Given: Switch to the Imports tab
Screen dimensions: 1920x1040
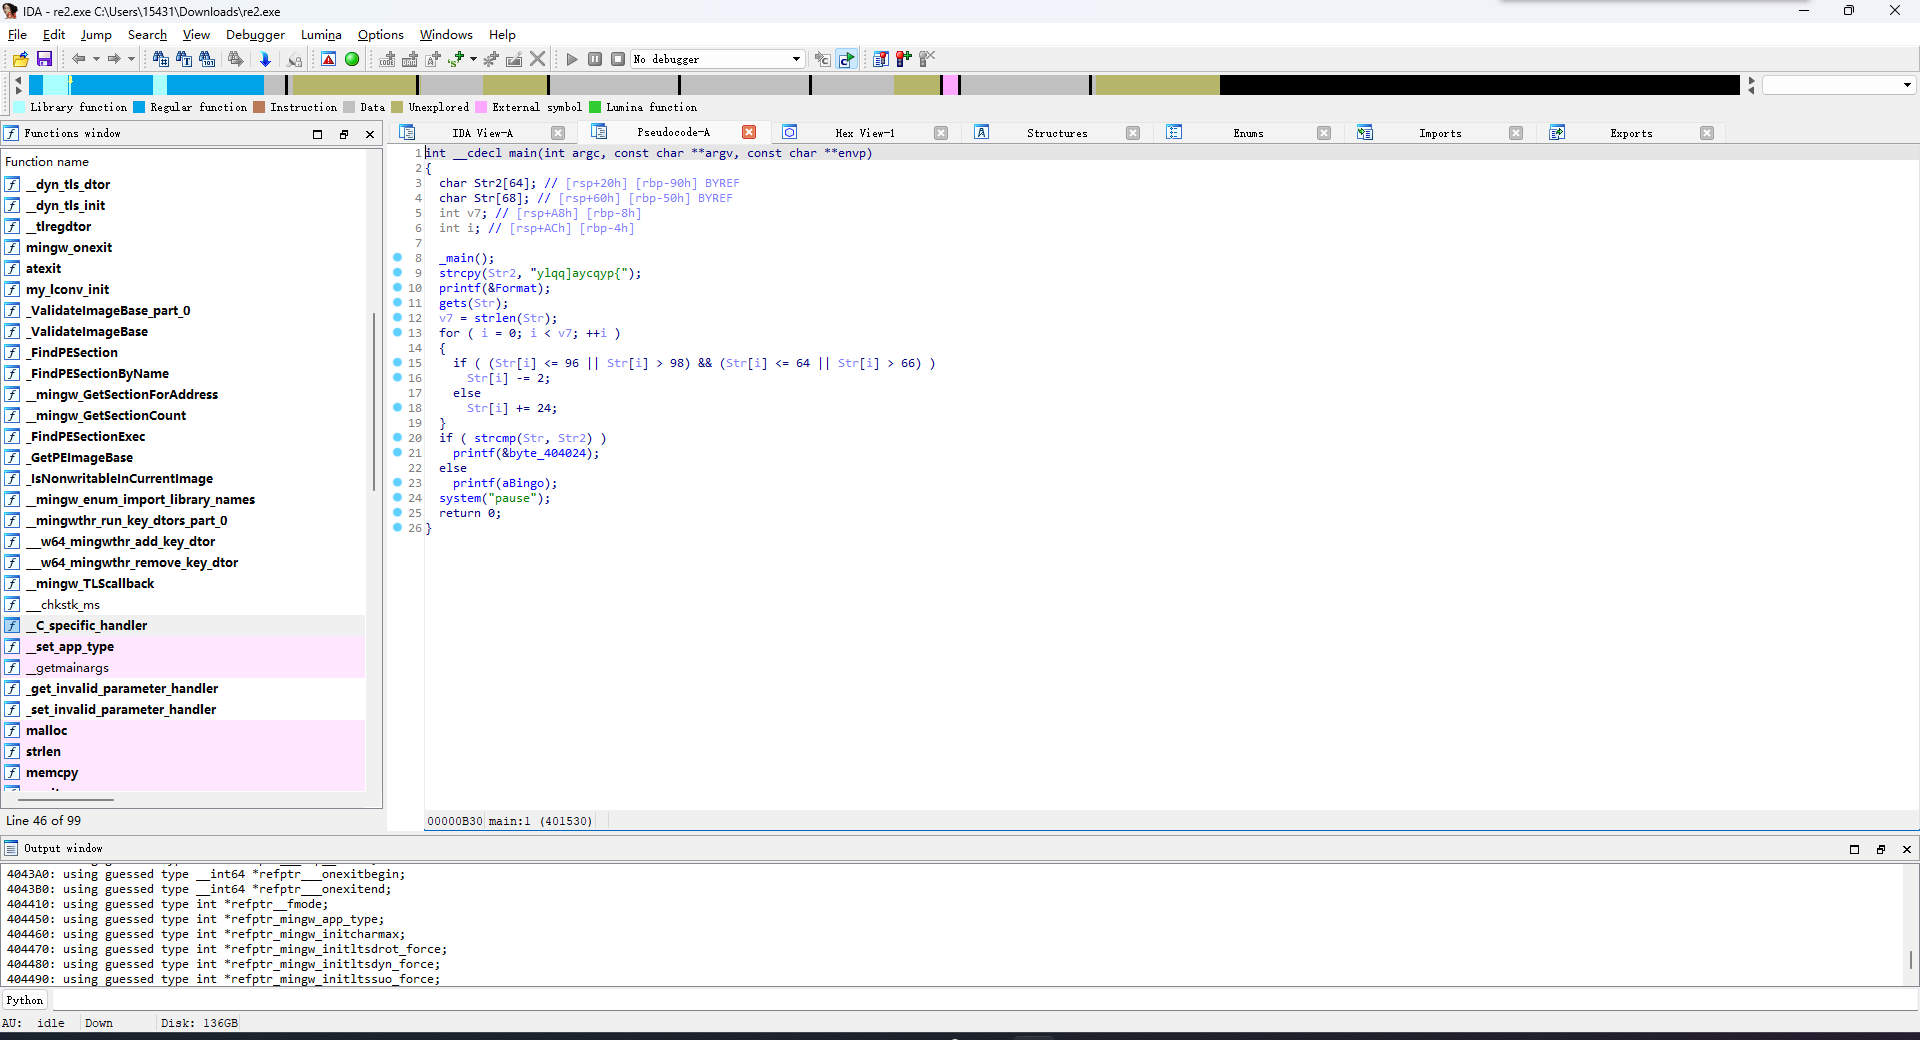Looking at the screenshot, I should pos(1439,133).
